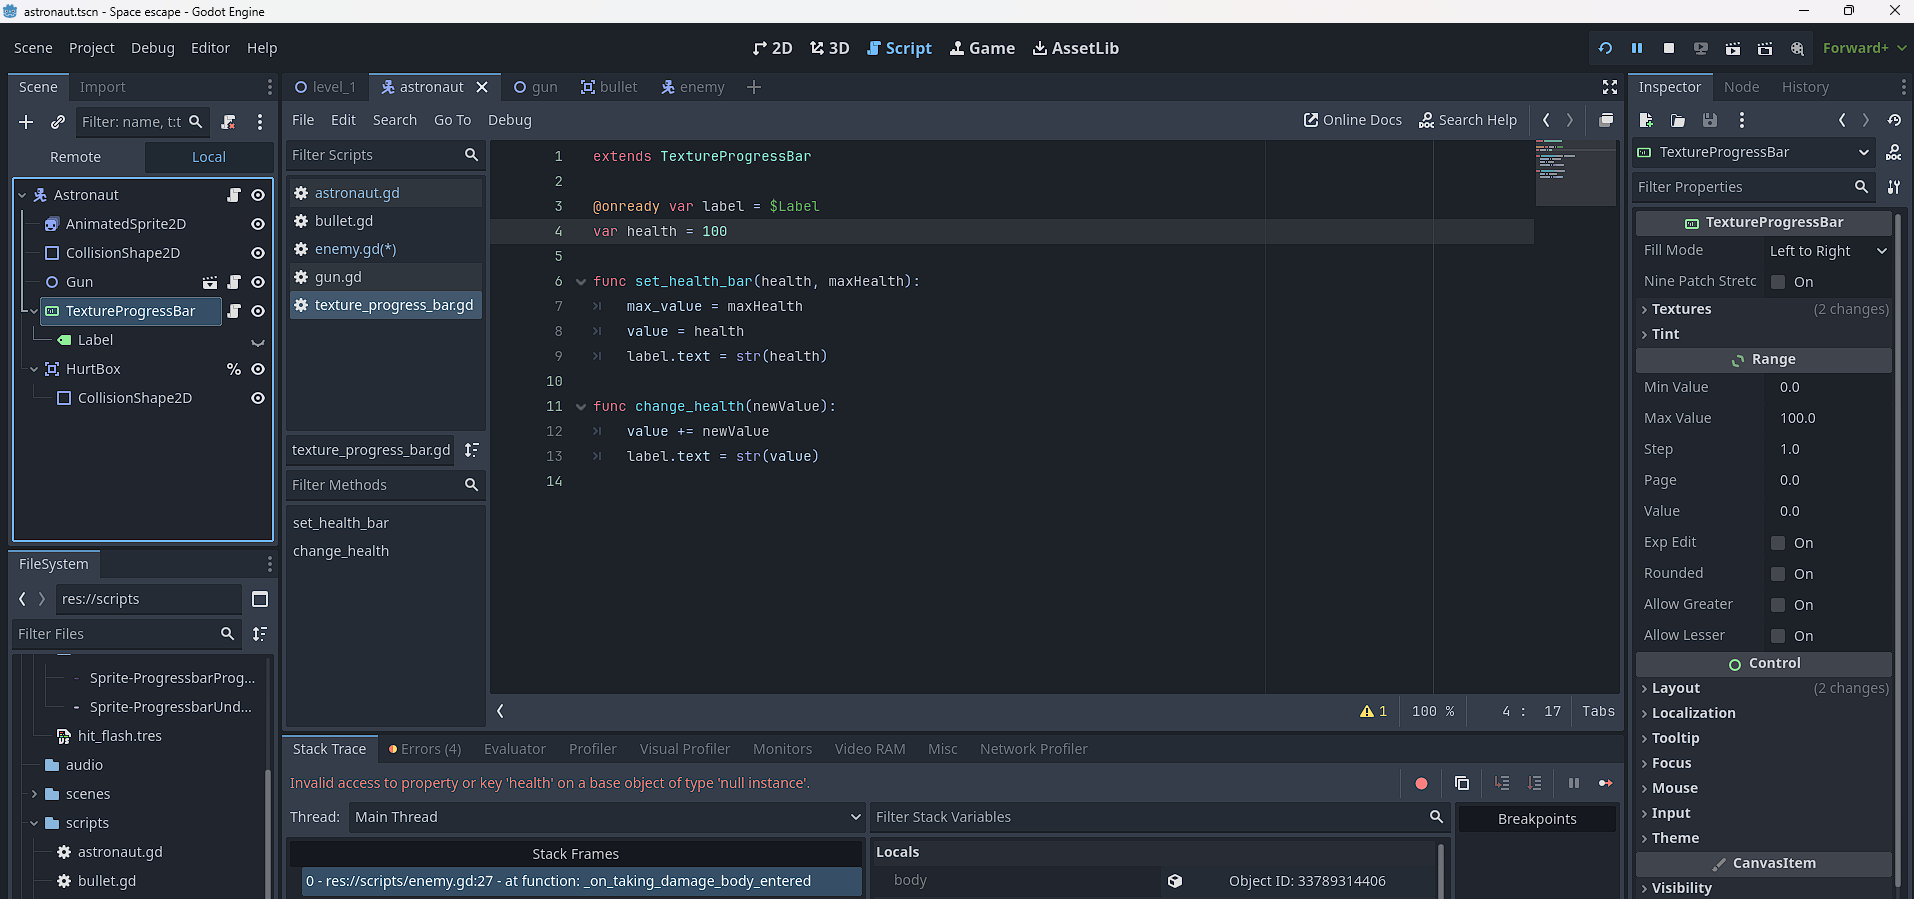The width and height of the screenshot is (1914, 899).
Task: Stop the running project
Action: click(1668, 48)
